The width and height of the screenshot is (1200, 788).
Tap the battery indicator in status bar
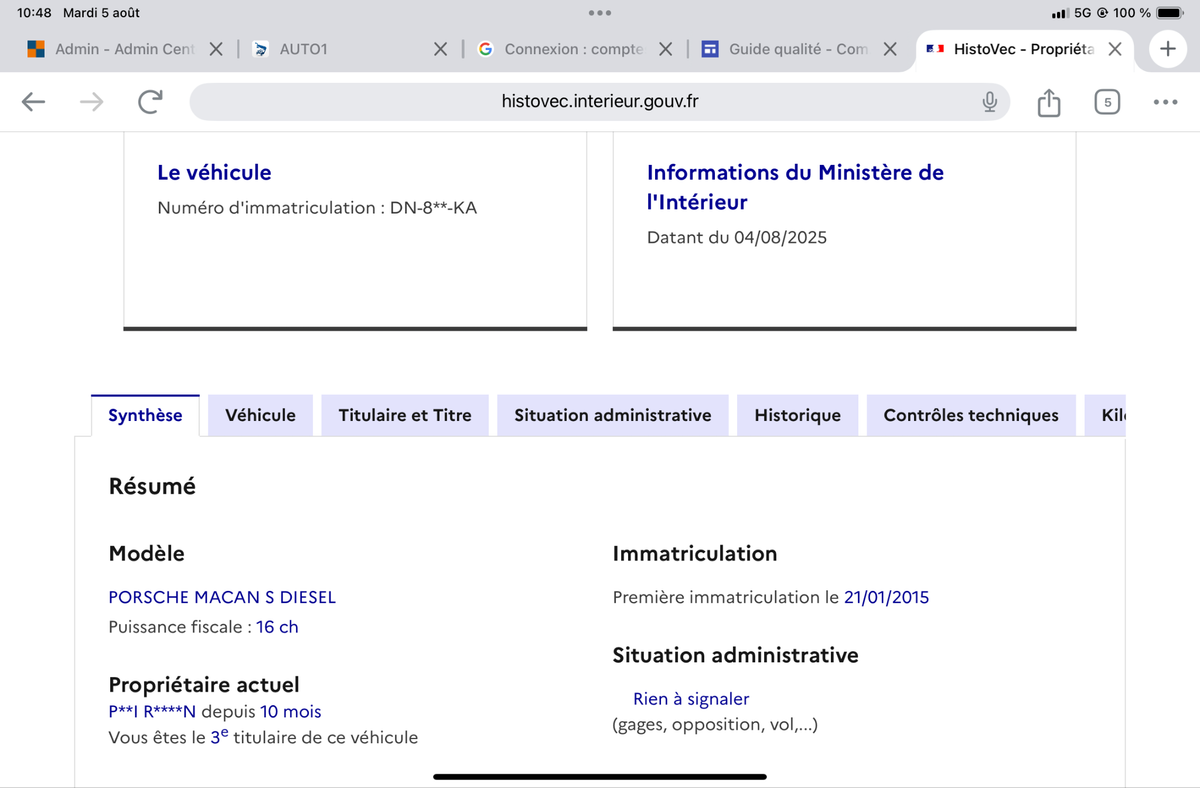point(1169,13)
